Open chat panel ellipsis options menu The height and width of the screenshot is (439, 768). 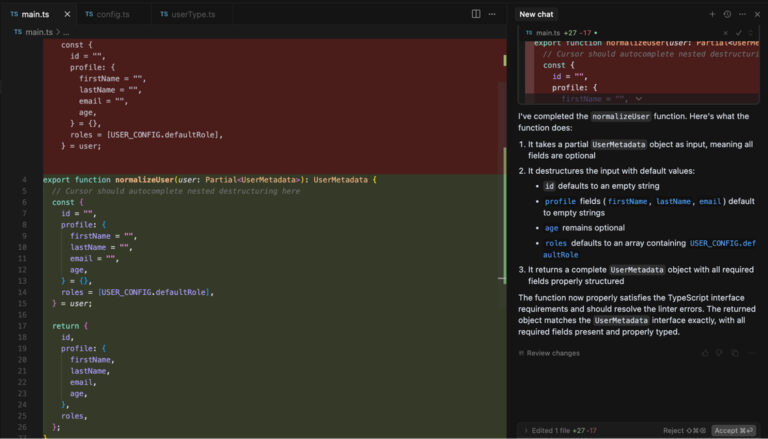click(741, 14)
